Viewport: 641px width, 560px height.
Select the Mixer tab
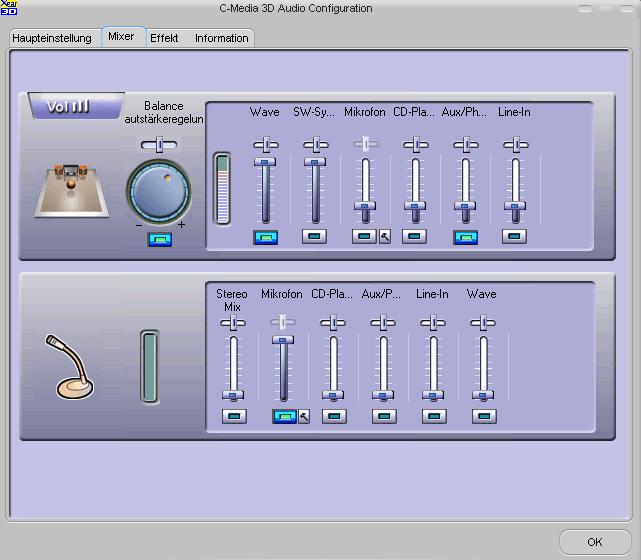click(x=121, y=36)
